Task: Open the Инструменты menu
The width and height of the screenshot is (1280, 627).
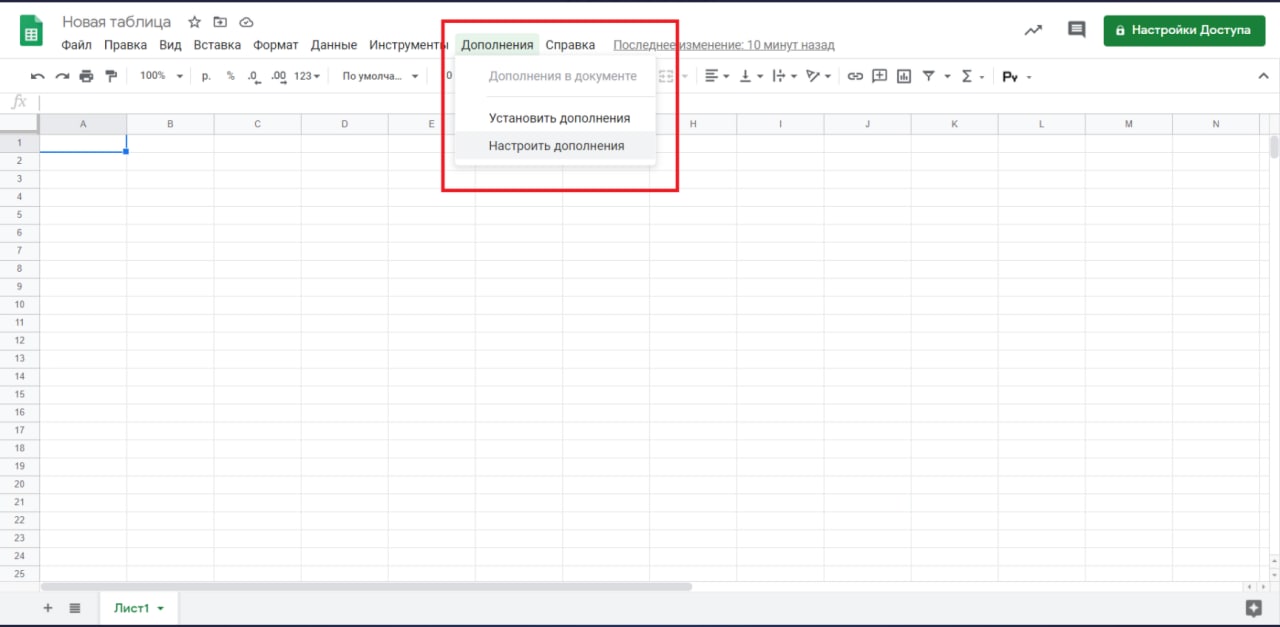Action: coord(409,45)
